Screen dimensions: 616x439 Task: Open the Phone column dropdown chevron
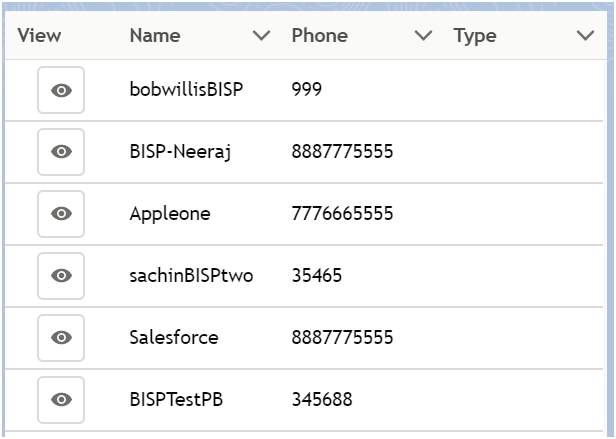coord(424,35)
